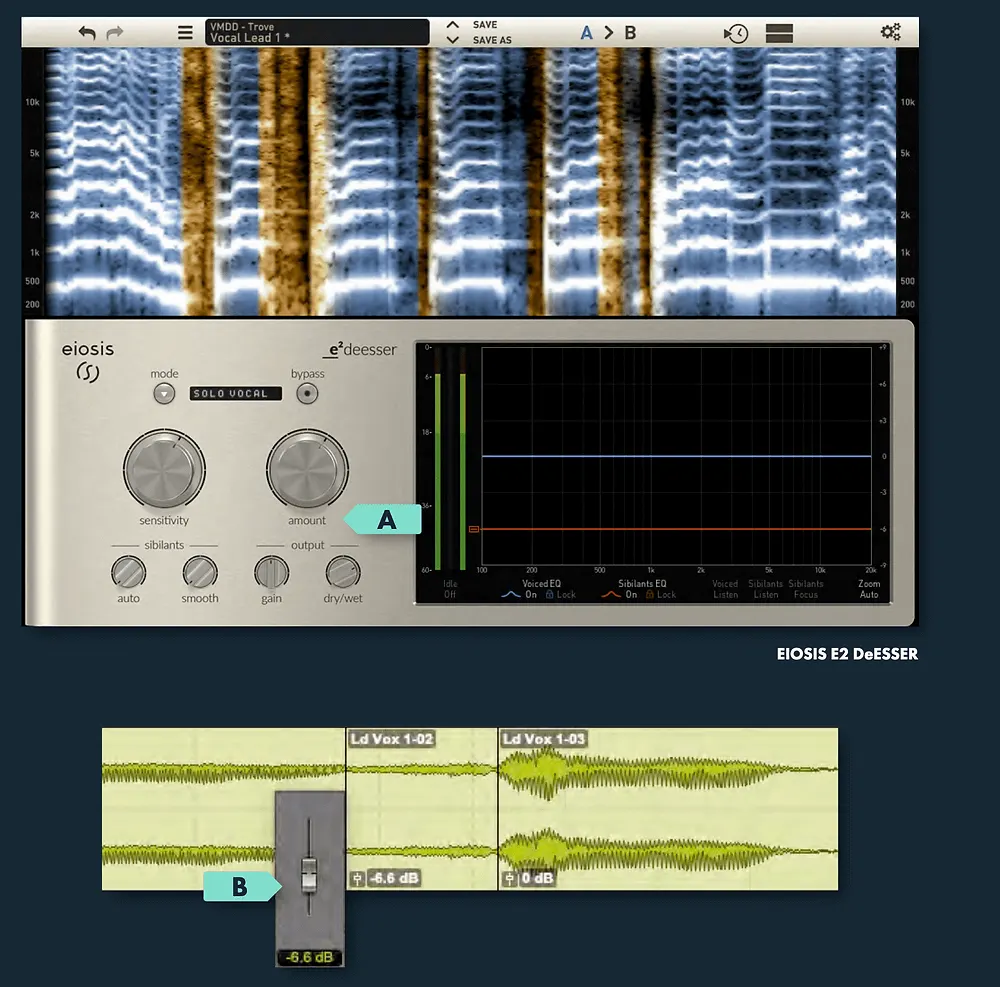Switch to the B comparison state
The height and width of the screenshot is (987, 1000).
coord(630,33)
